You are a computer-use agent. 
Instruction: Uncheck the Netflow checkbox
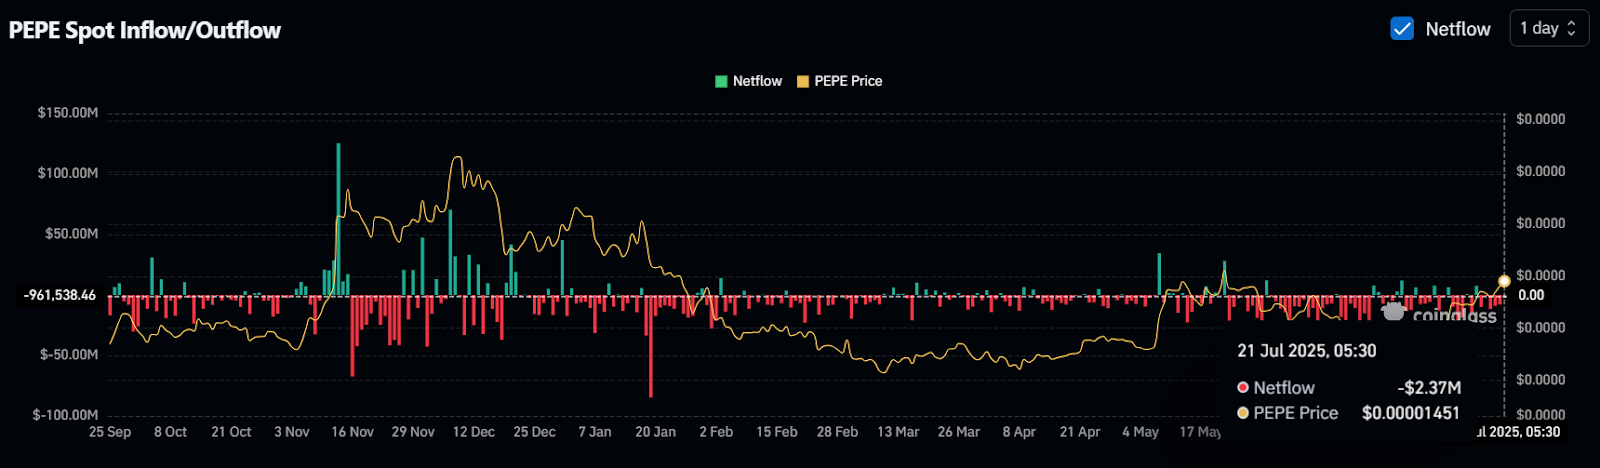(x=1402, y=28)
